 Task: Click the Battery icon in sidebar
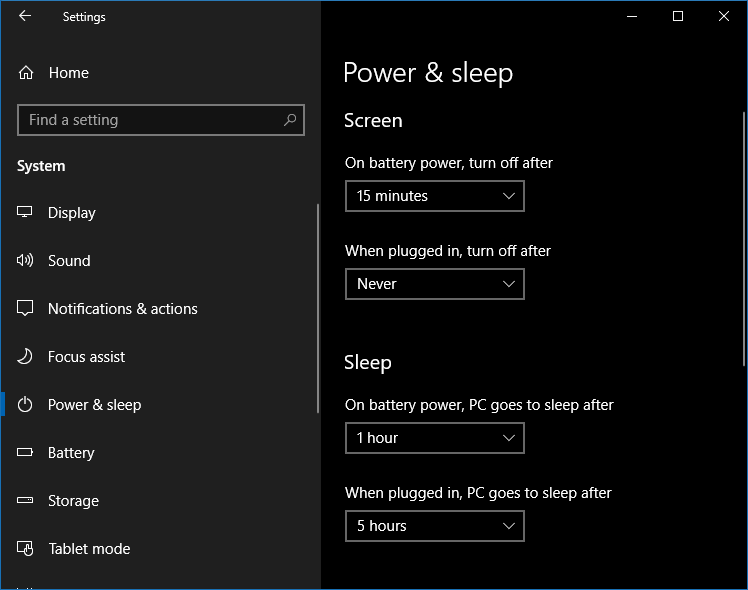click(x=25, y=452)
